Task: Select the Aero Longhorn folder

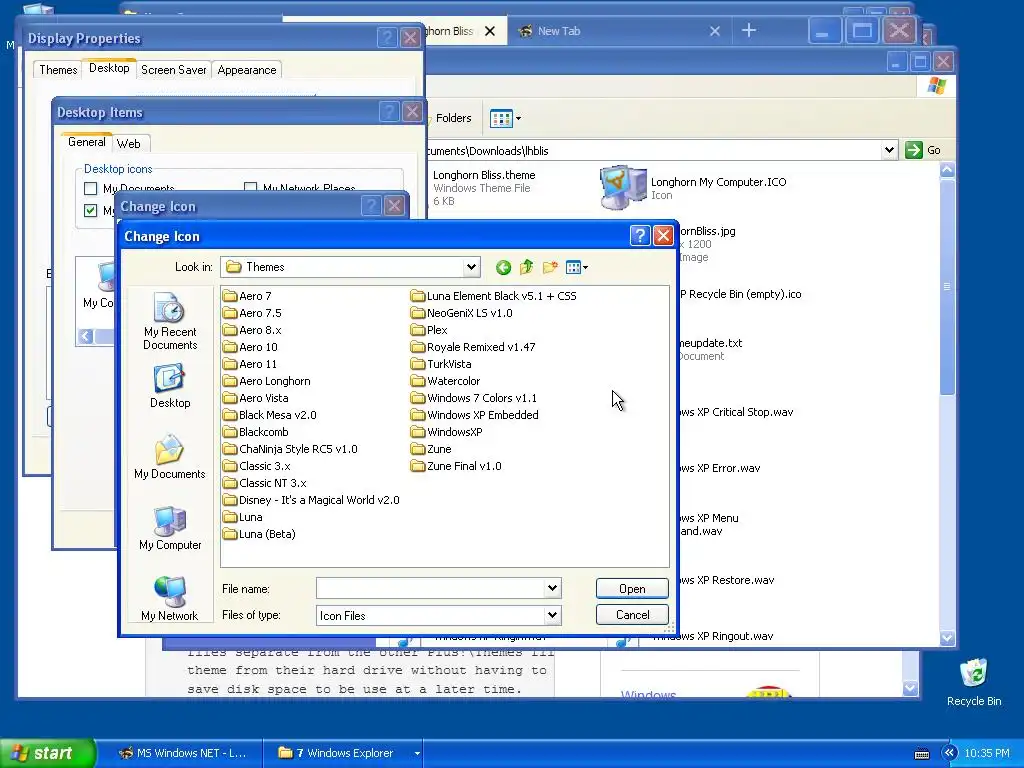Action: coord(266,381)
